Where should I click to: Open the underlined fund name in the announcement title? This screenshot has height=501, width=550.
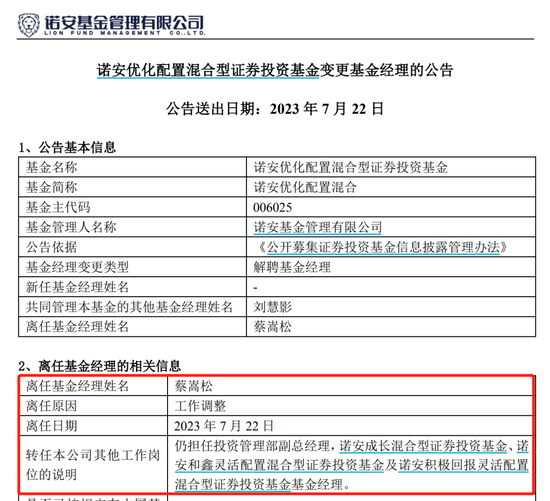pos(208,70)
